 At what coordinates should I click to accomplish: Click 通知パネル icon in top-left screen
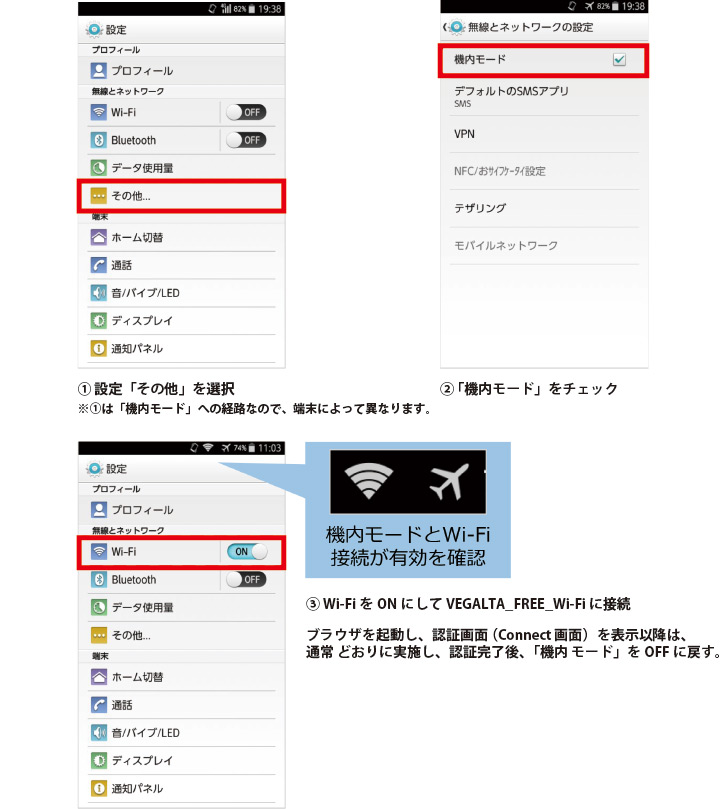tap(98, 348)
